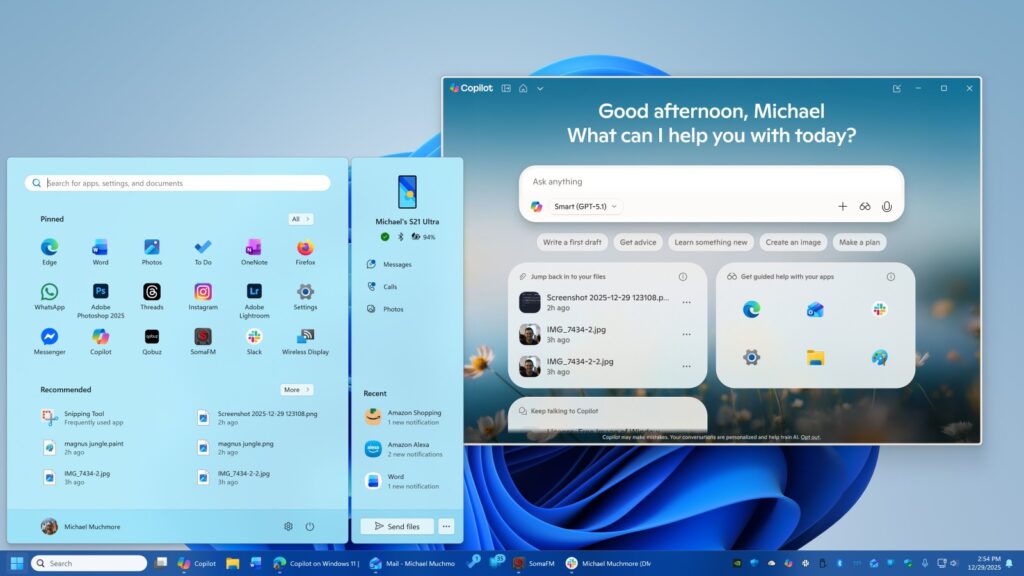Click the Send files button
The width and height of the screenshot is (1024, 576).
(x=397, y=526)
